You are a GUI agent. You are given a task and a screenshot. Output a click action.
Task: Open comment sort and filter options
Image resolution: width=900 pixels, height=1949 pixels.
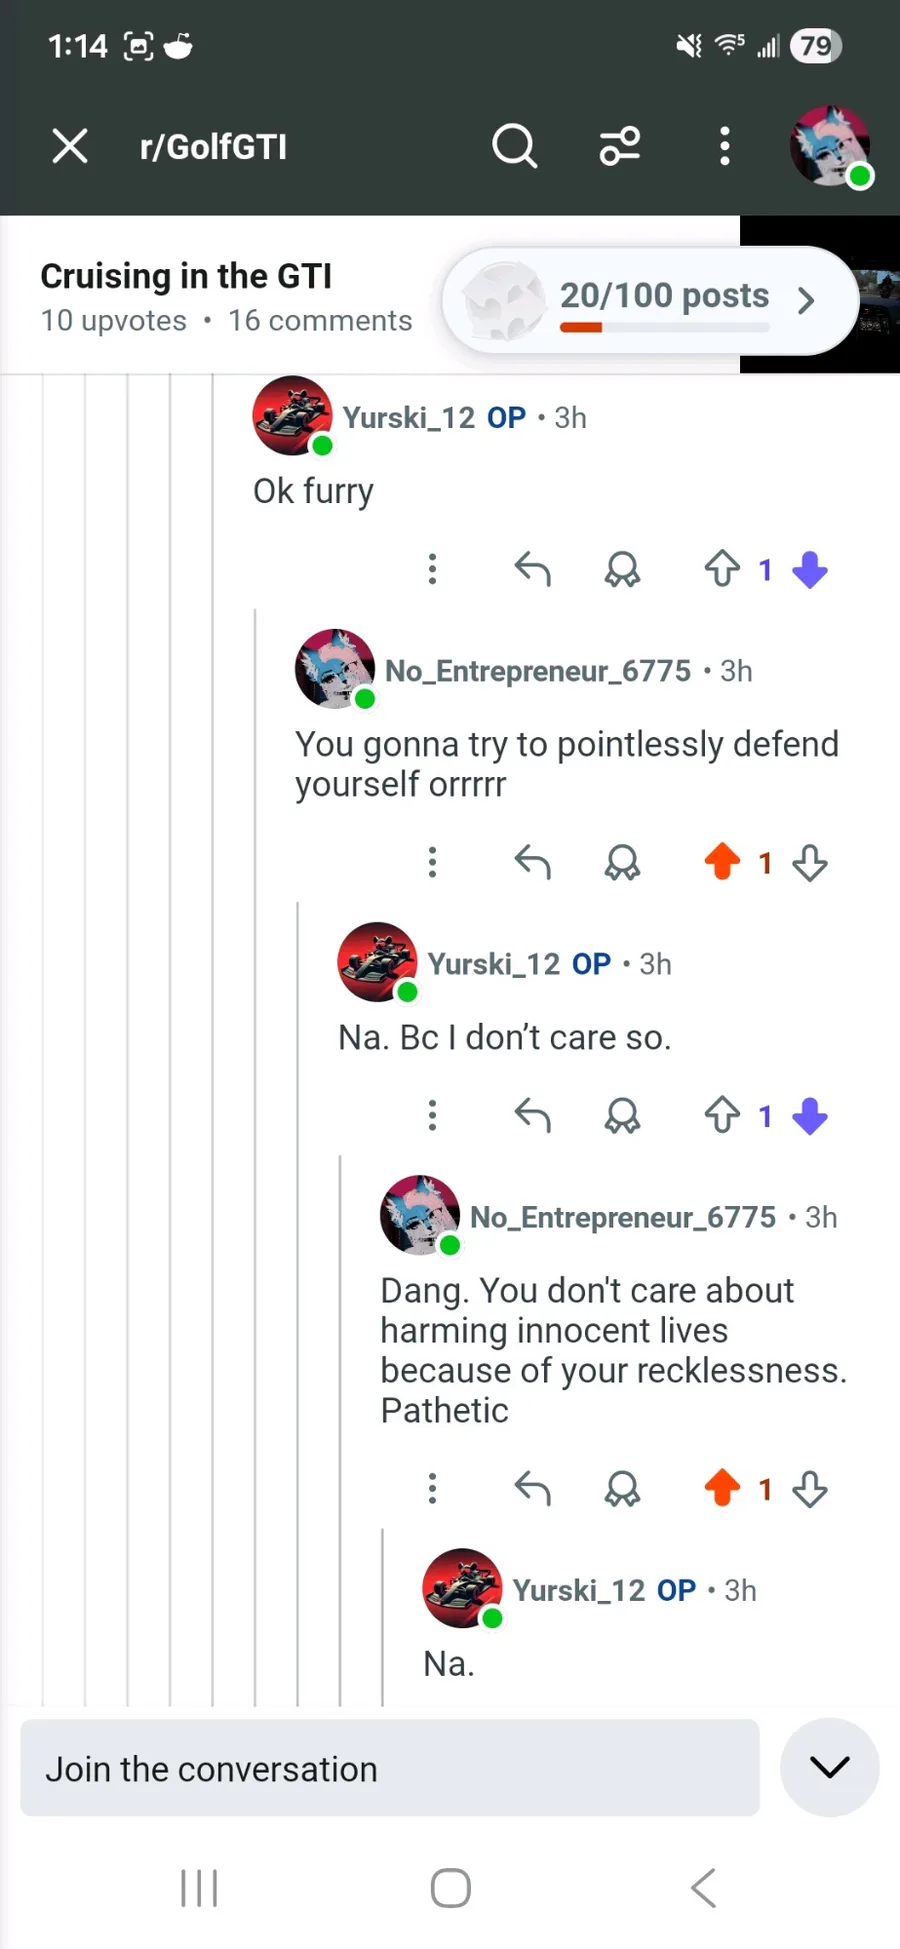(620, 147)
